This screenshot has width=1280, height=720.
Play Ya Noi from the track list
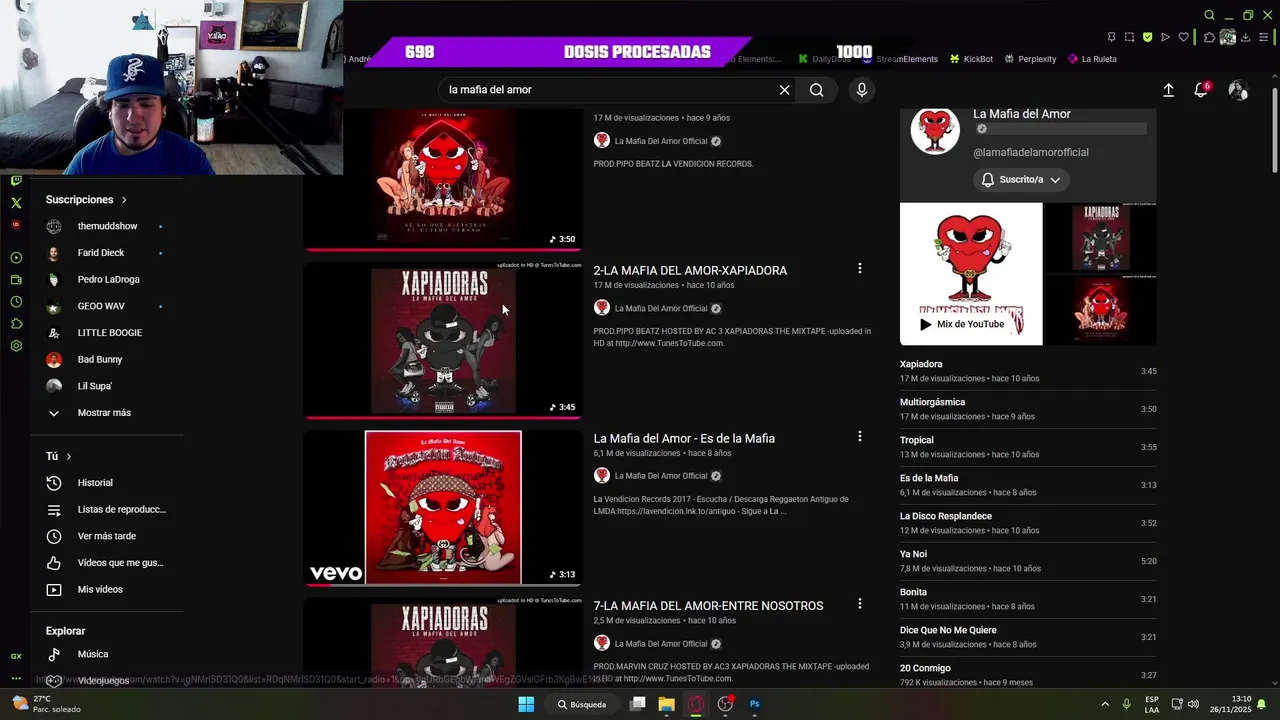(1028, 561)
